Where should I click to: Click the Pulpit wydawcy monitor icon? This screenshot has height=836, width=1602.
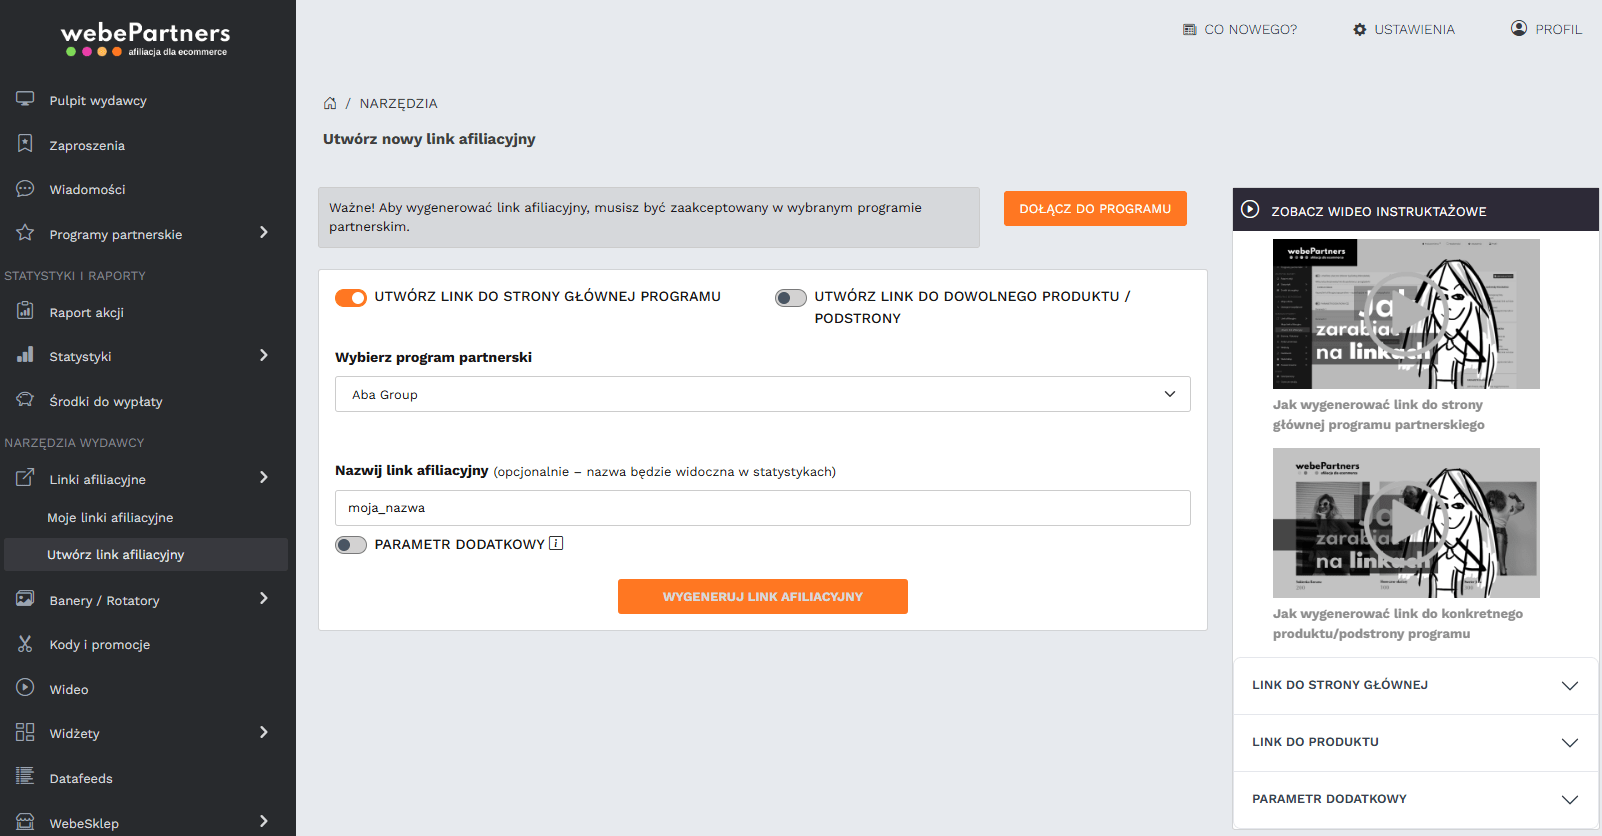point(25,99)
